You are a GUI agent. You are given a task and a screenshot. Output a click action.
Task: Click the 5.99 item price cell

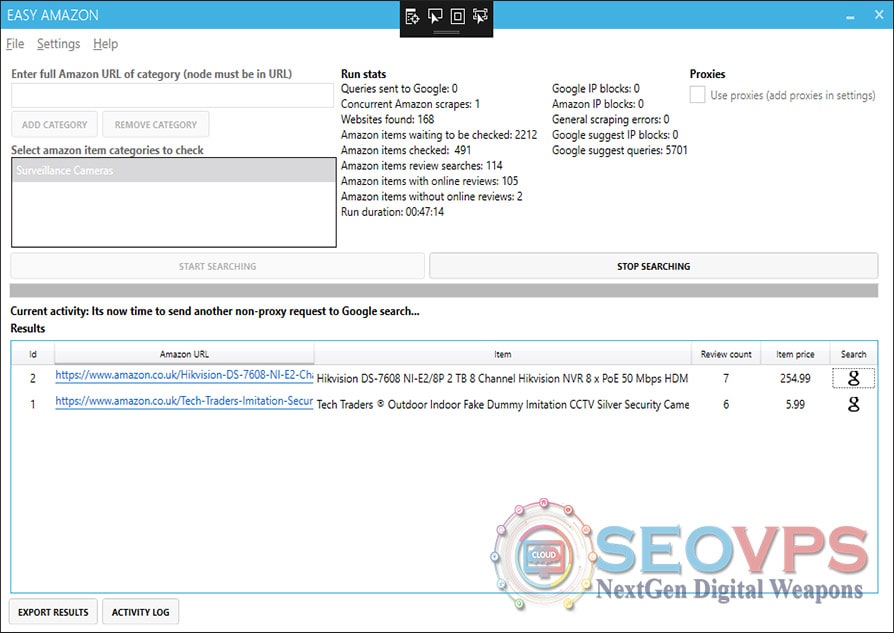point(795,404)
